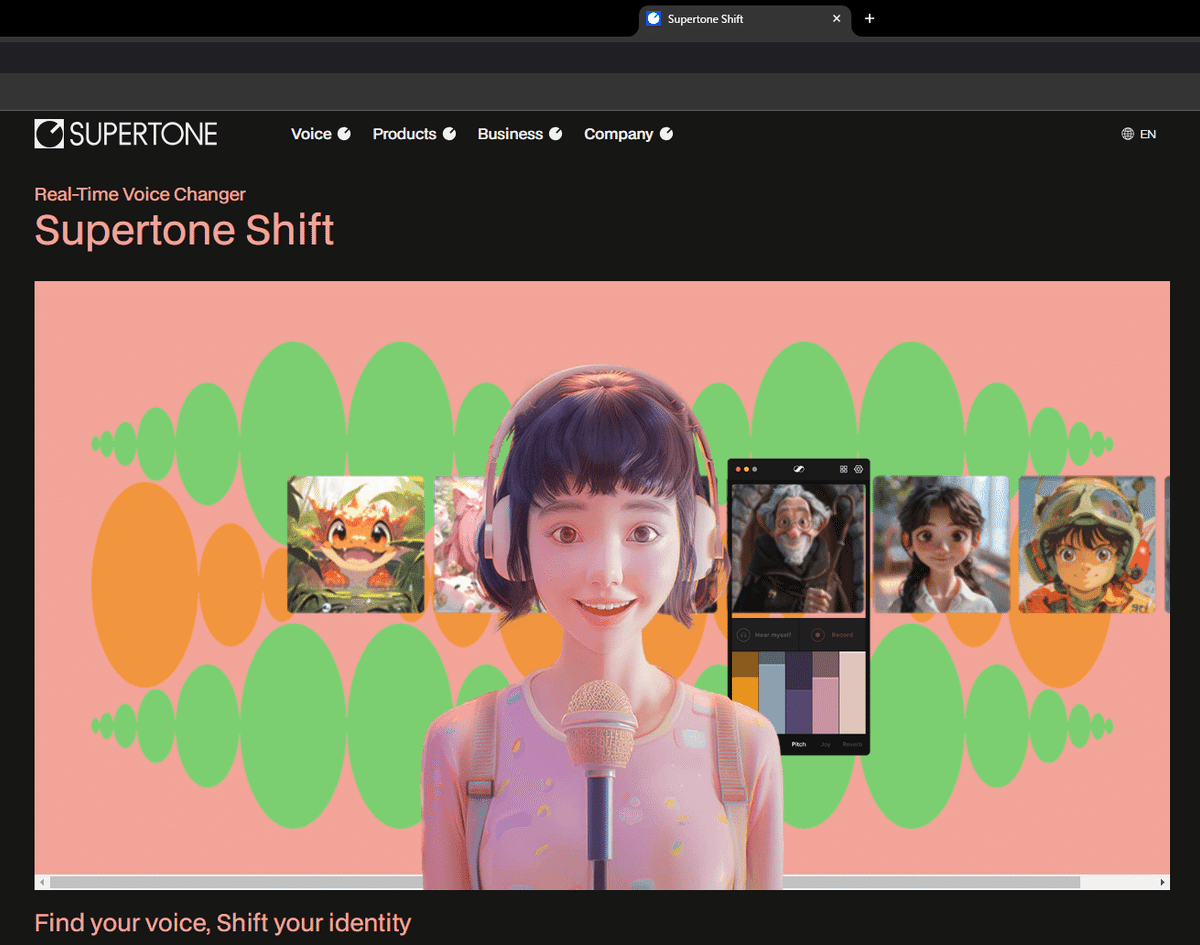Expand the Voice navigation dropdown
Image resolution: width=1200 pixels, height=945 pixels.
click(x=320, y=133)
